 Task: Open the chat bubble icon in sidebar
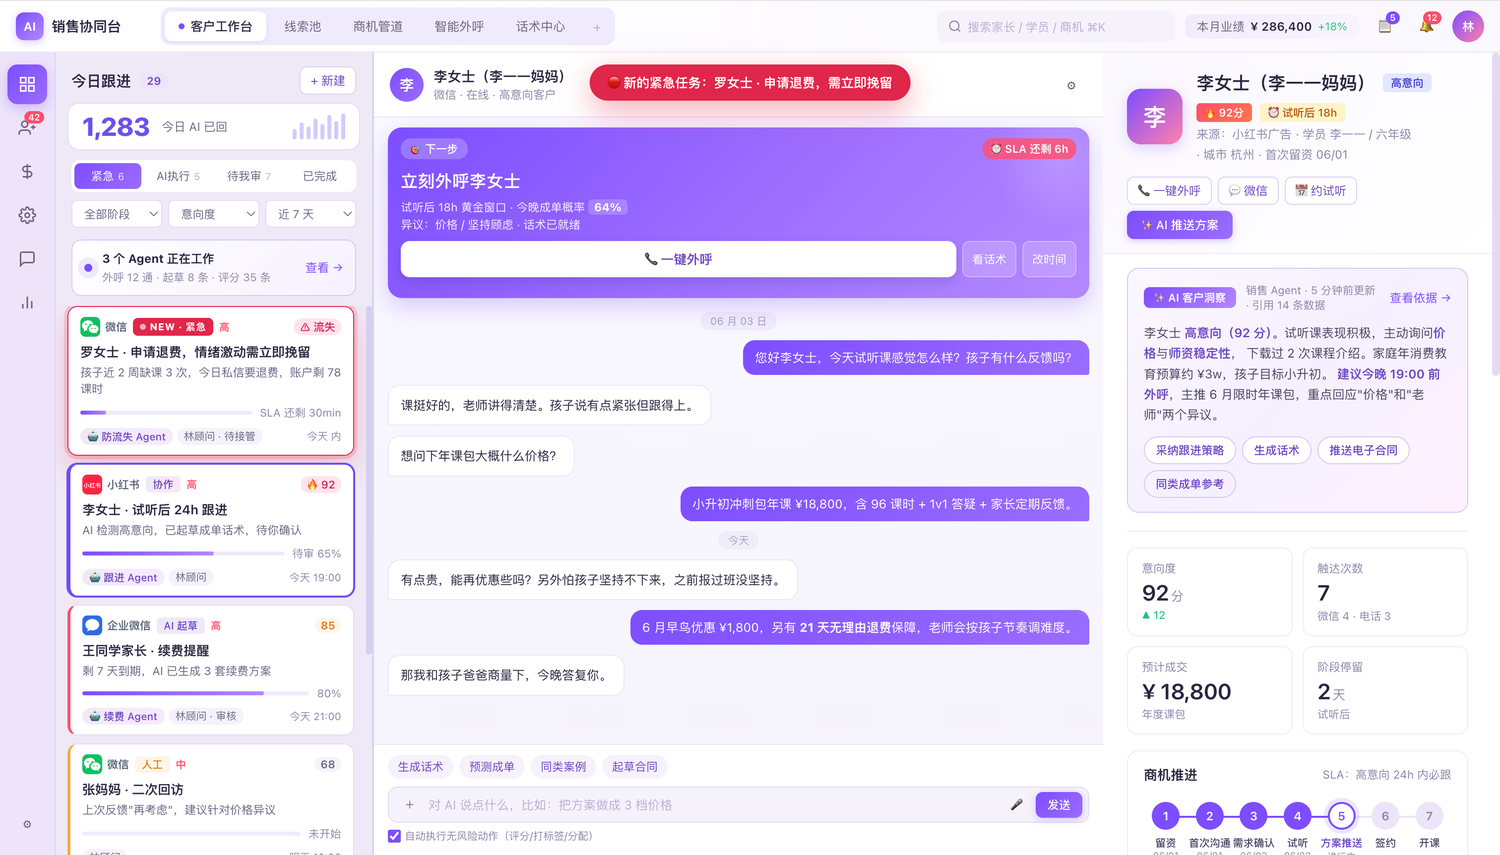point(27,258)
